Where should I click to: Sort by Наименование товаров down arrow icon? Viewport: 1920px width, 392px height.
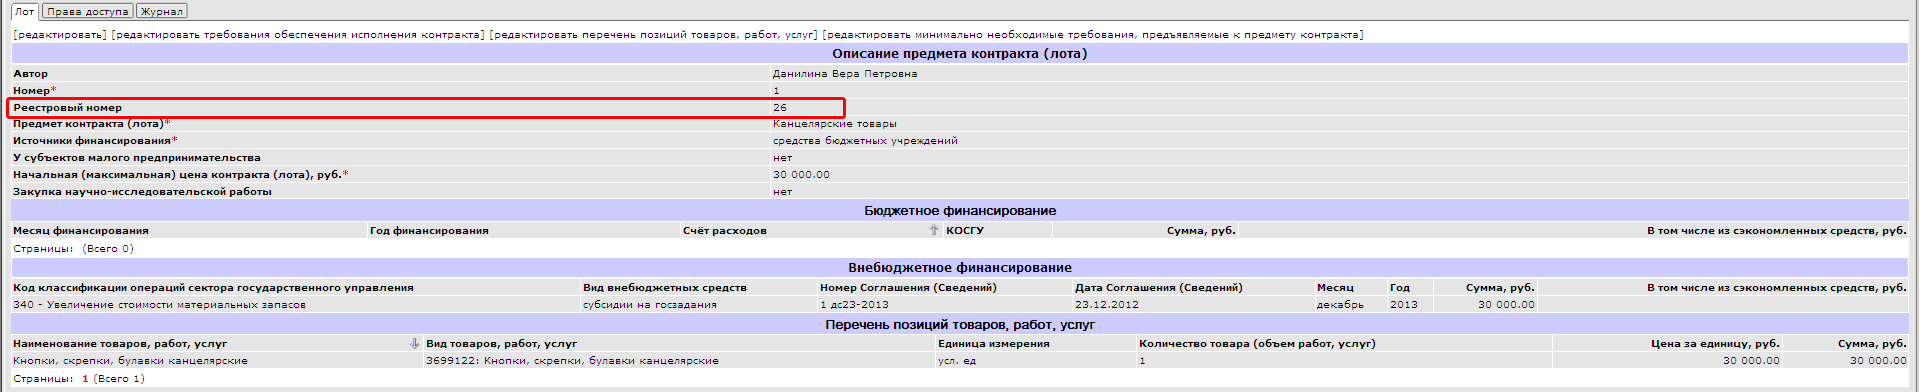414,343
